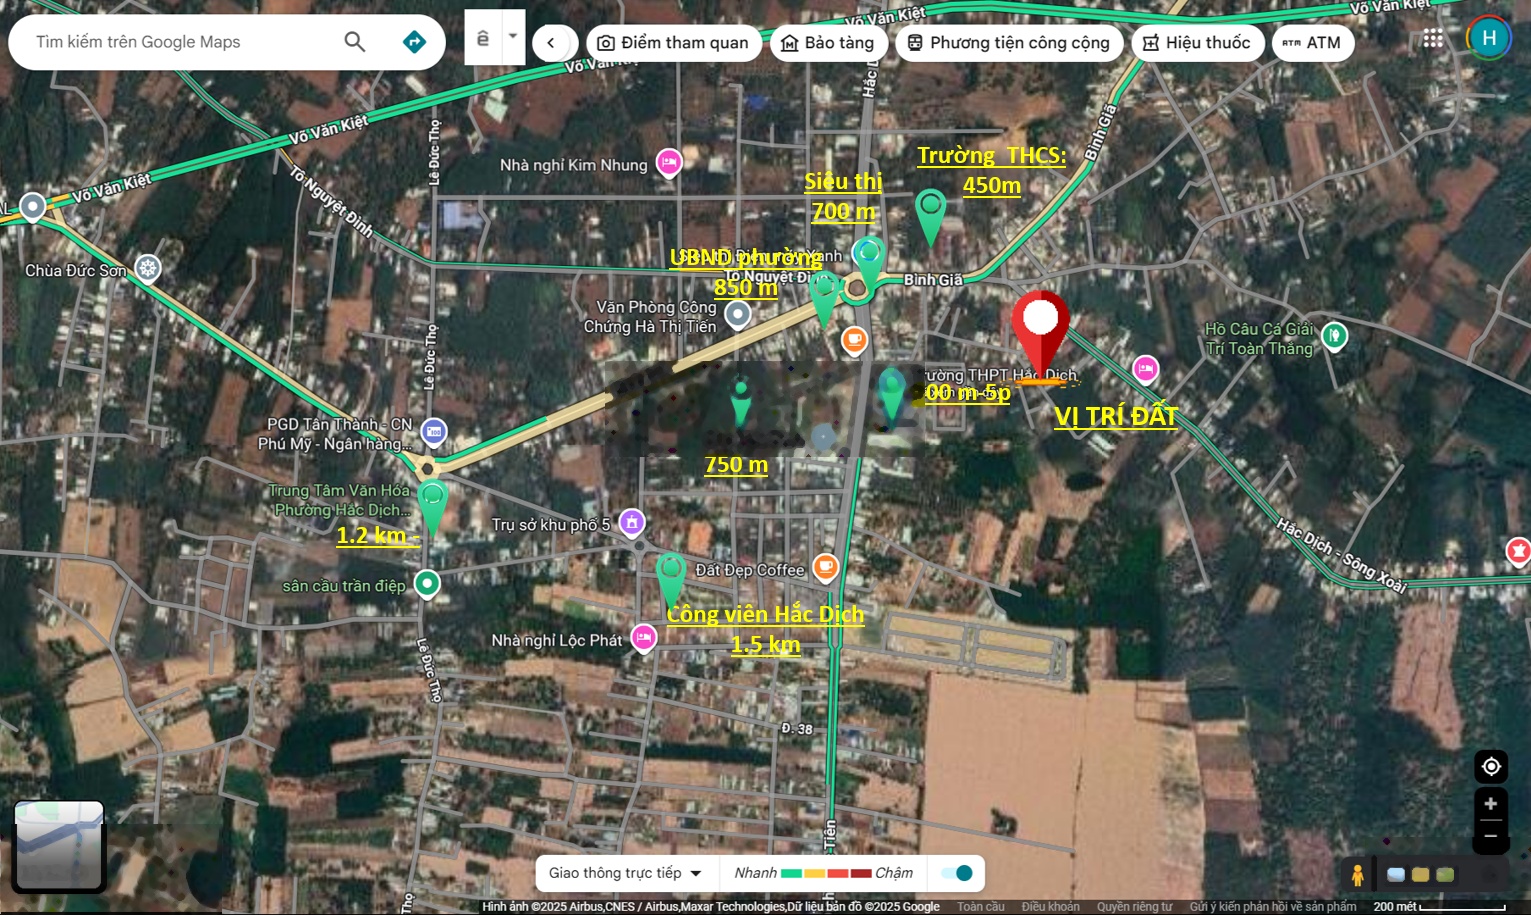Open directions with the blue arrow icon
1531x915 pixels.
414,42
